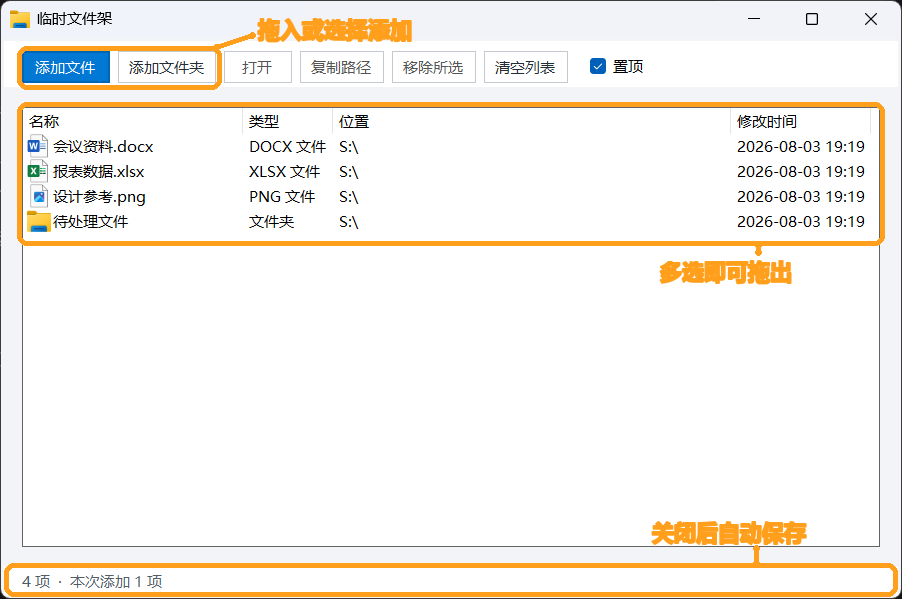902x599 pixels.
Task: Select the file name 会议资料.docx
Action: 104,147
